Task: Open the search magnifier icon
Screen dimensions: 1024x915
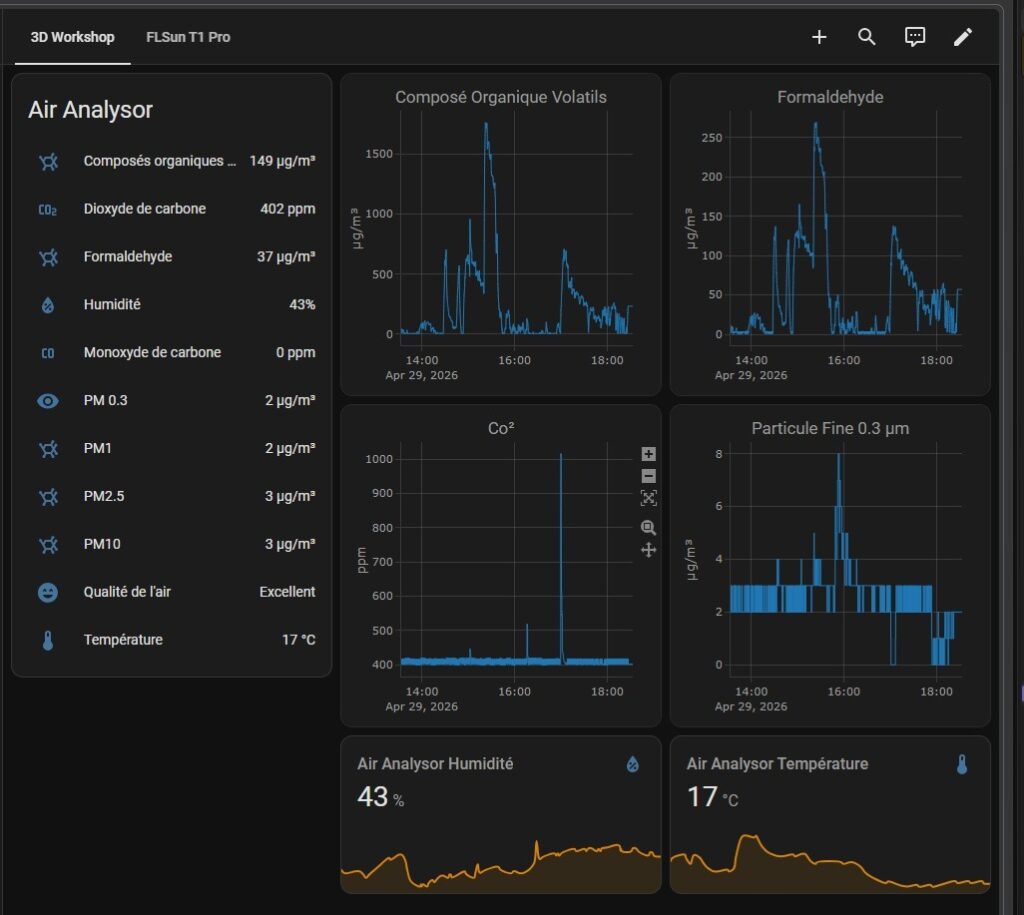Action: coord(867,37)
